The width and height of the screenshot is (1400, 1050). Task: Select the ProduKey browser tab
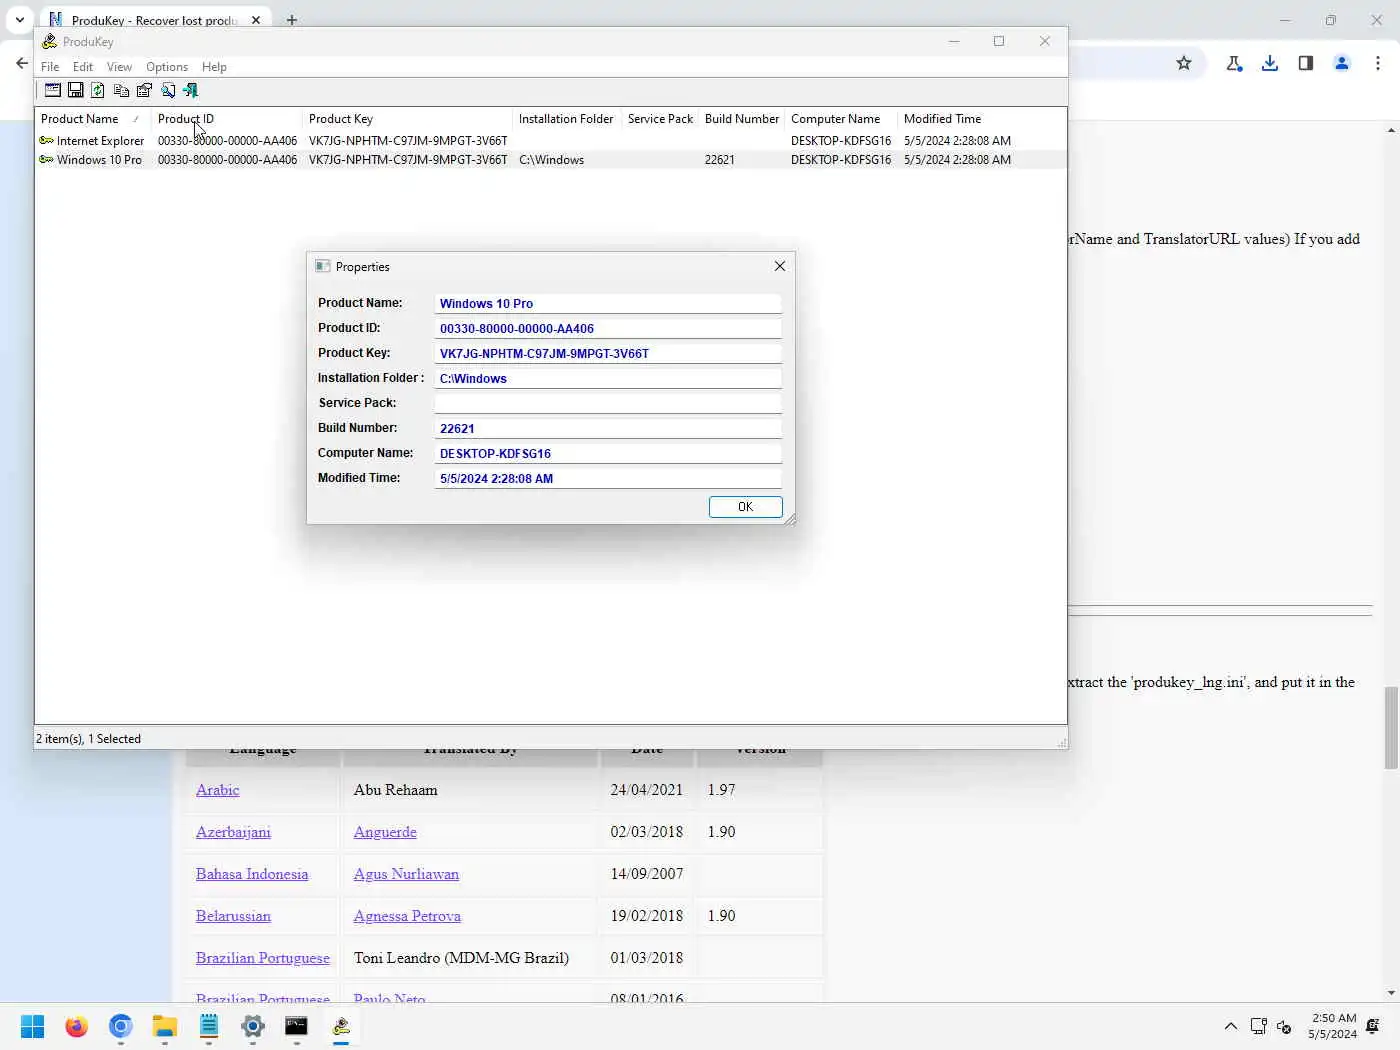(x=154, y=20)
